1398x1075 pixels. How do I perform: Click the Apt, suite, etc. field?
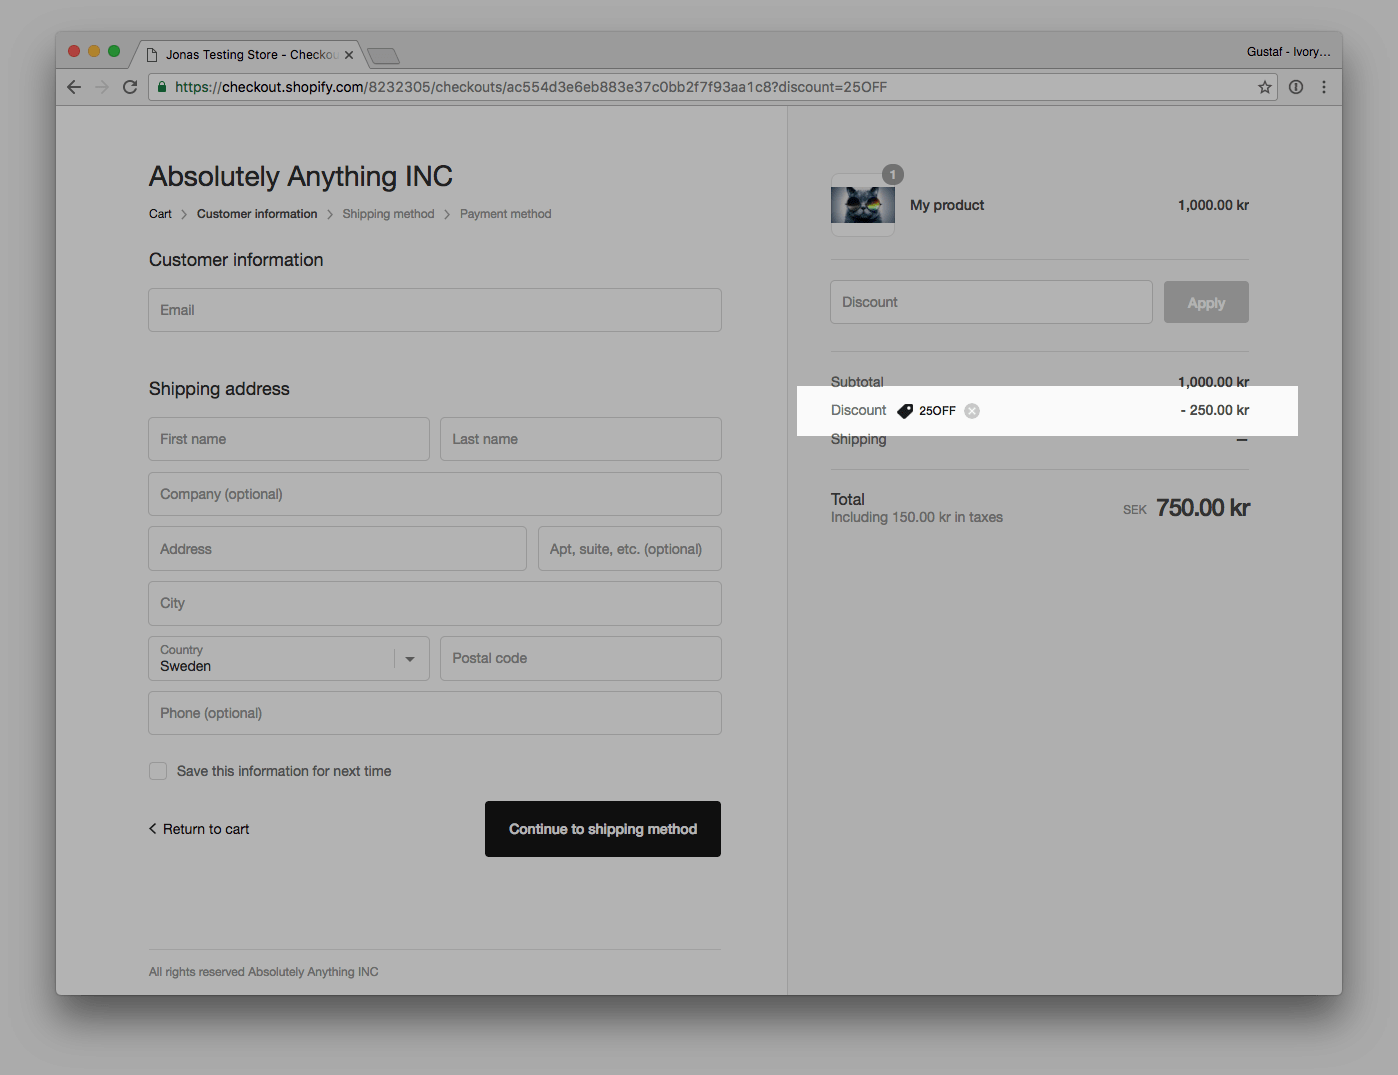[630, 549]
